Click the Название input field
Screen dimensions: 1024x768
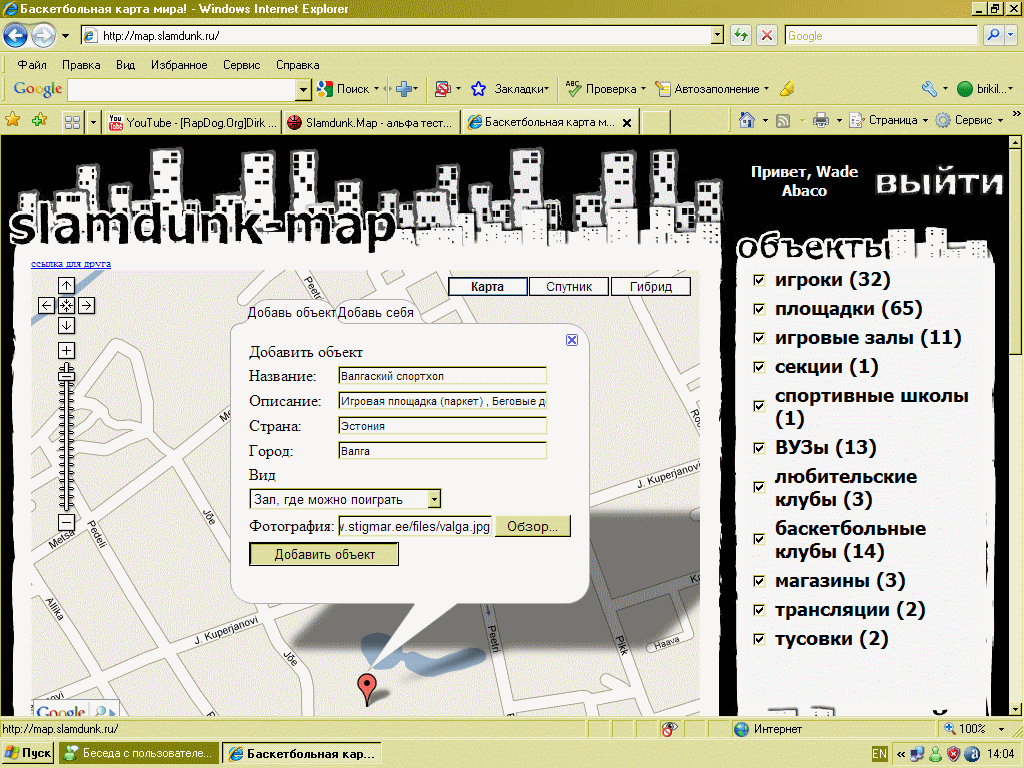click(443, 376)
